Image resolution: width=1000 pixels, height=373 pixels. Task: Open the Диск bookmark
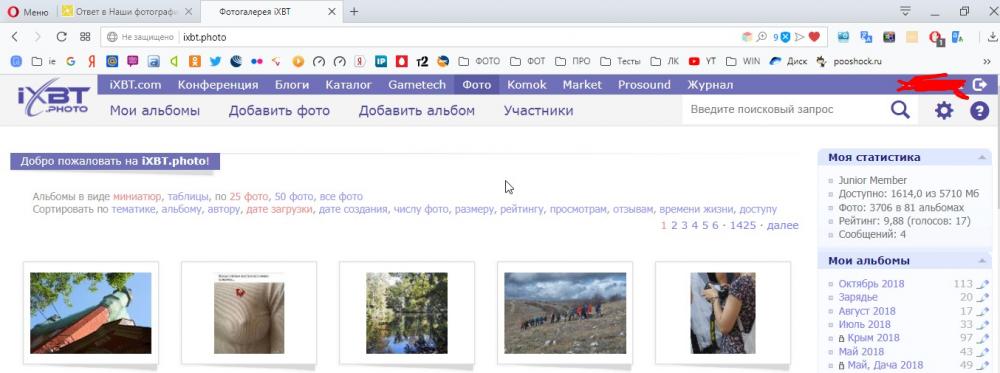788,62
